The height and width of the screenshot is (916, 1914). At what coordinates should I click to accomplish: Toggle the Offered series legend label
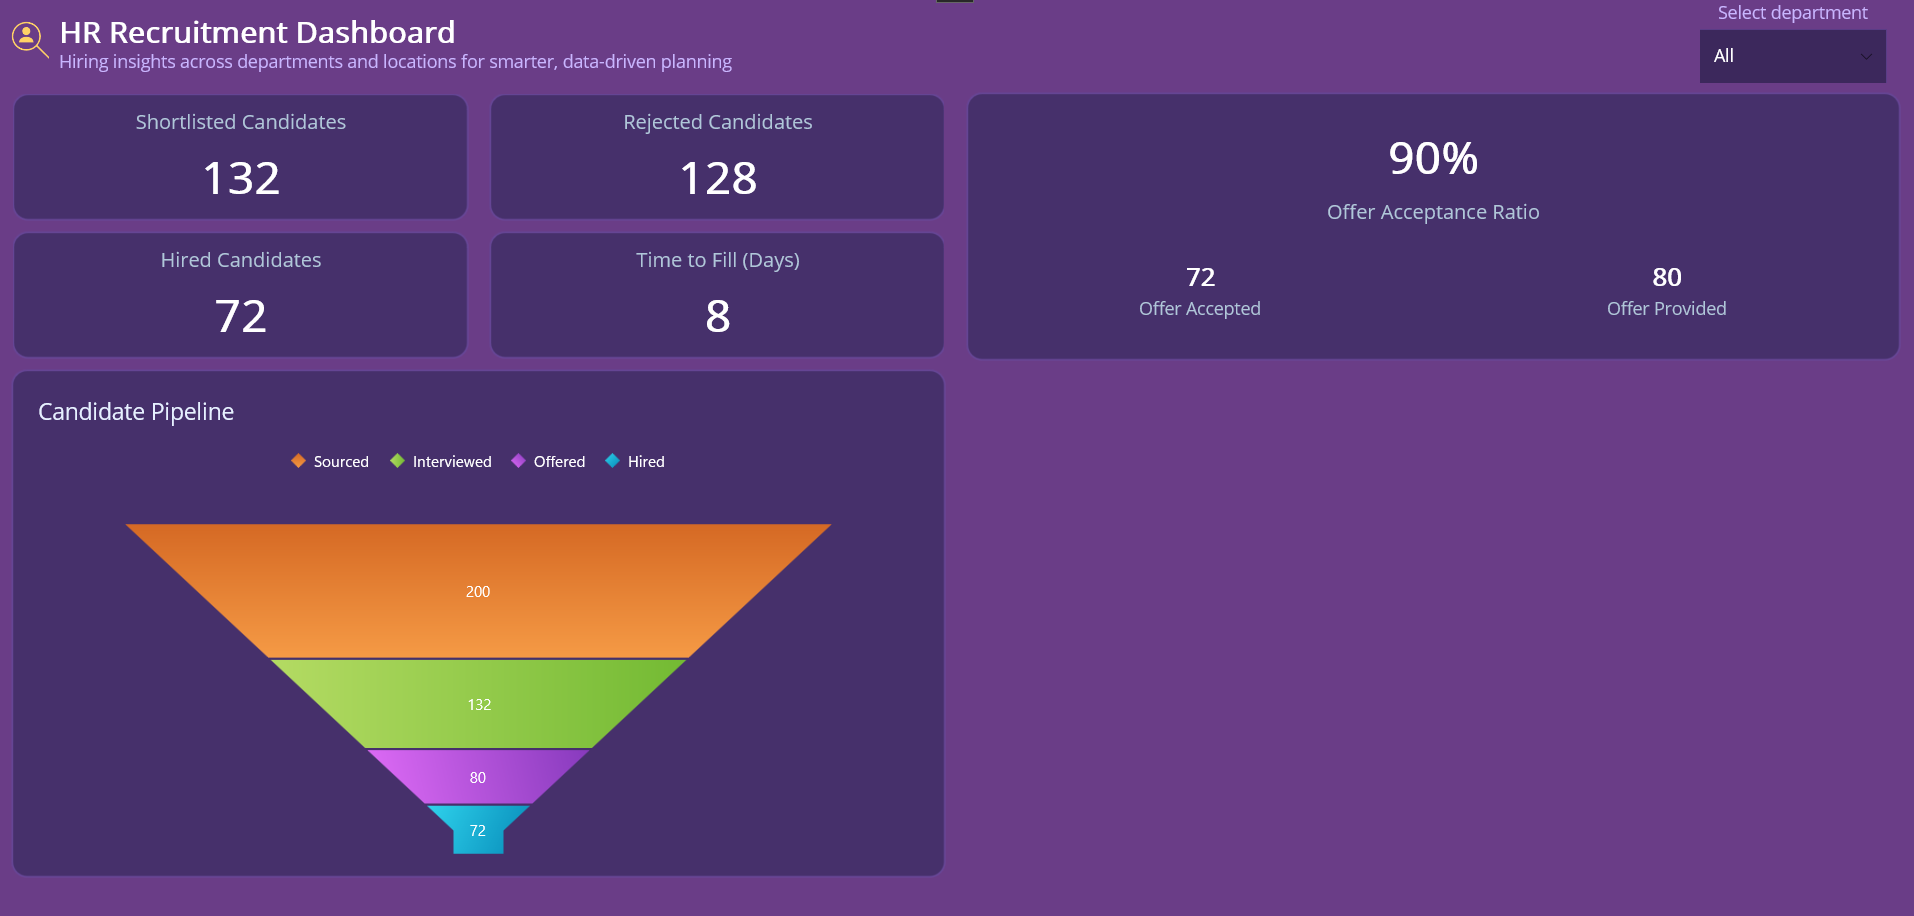[559, 462]
